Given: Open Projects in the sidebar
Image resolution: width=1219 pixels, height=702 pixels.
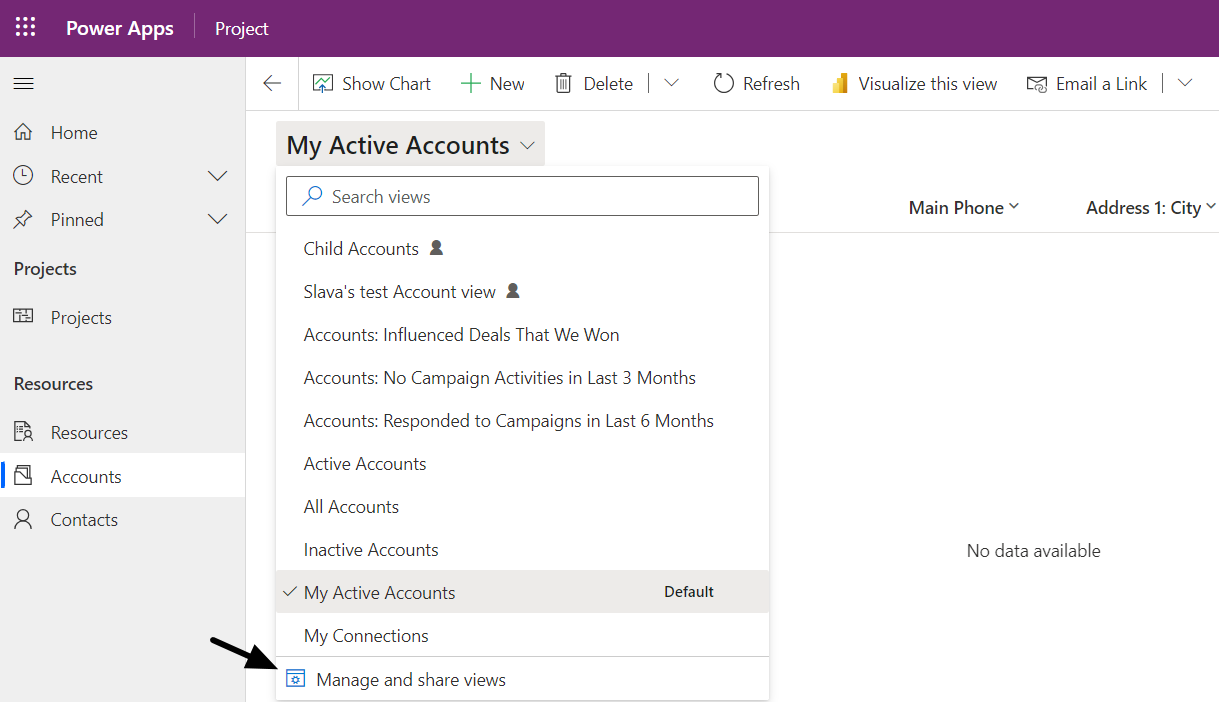Looking at the screenshot, I should click(122, 318).
